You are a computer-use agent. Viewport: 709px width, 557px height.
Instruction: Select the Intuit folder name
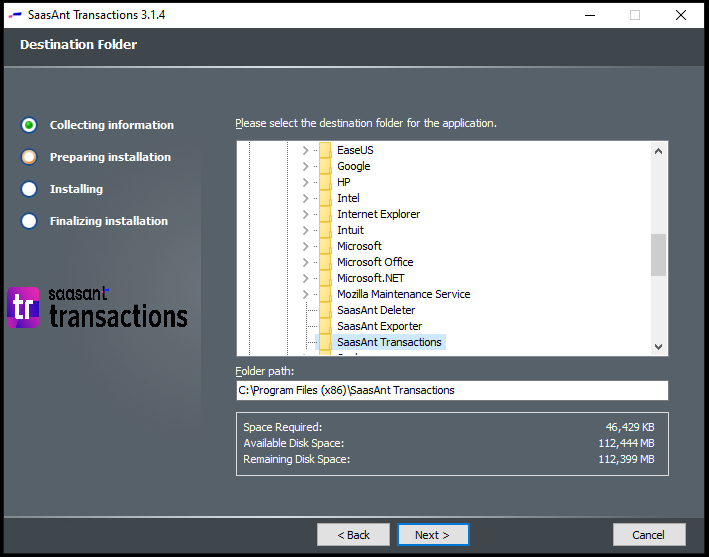(x=350, y=230)
